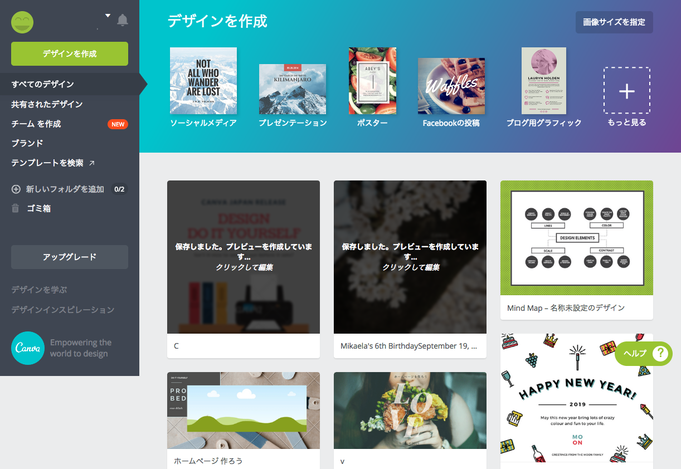Open デザインを学ぶ link

(x=39, y=290)
